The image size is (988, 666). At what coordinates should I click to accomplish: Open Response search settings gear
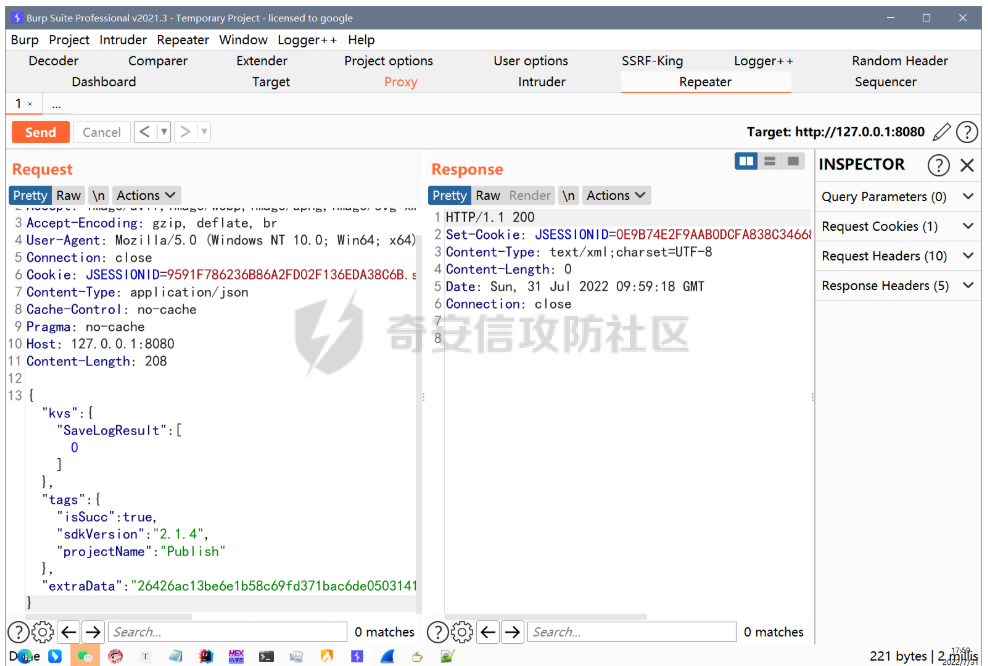point(462,631)
